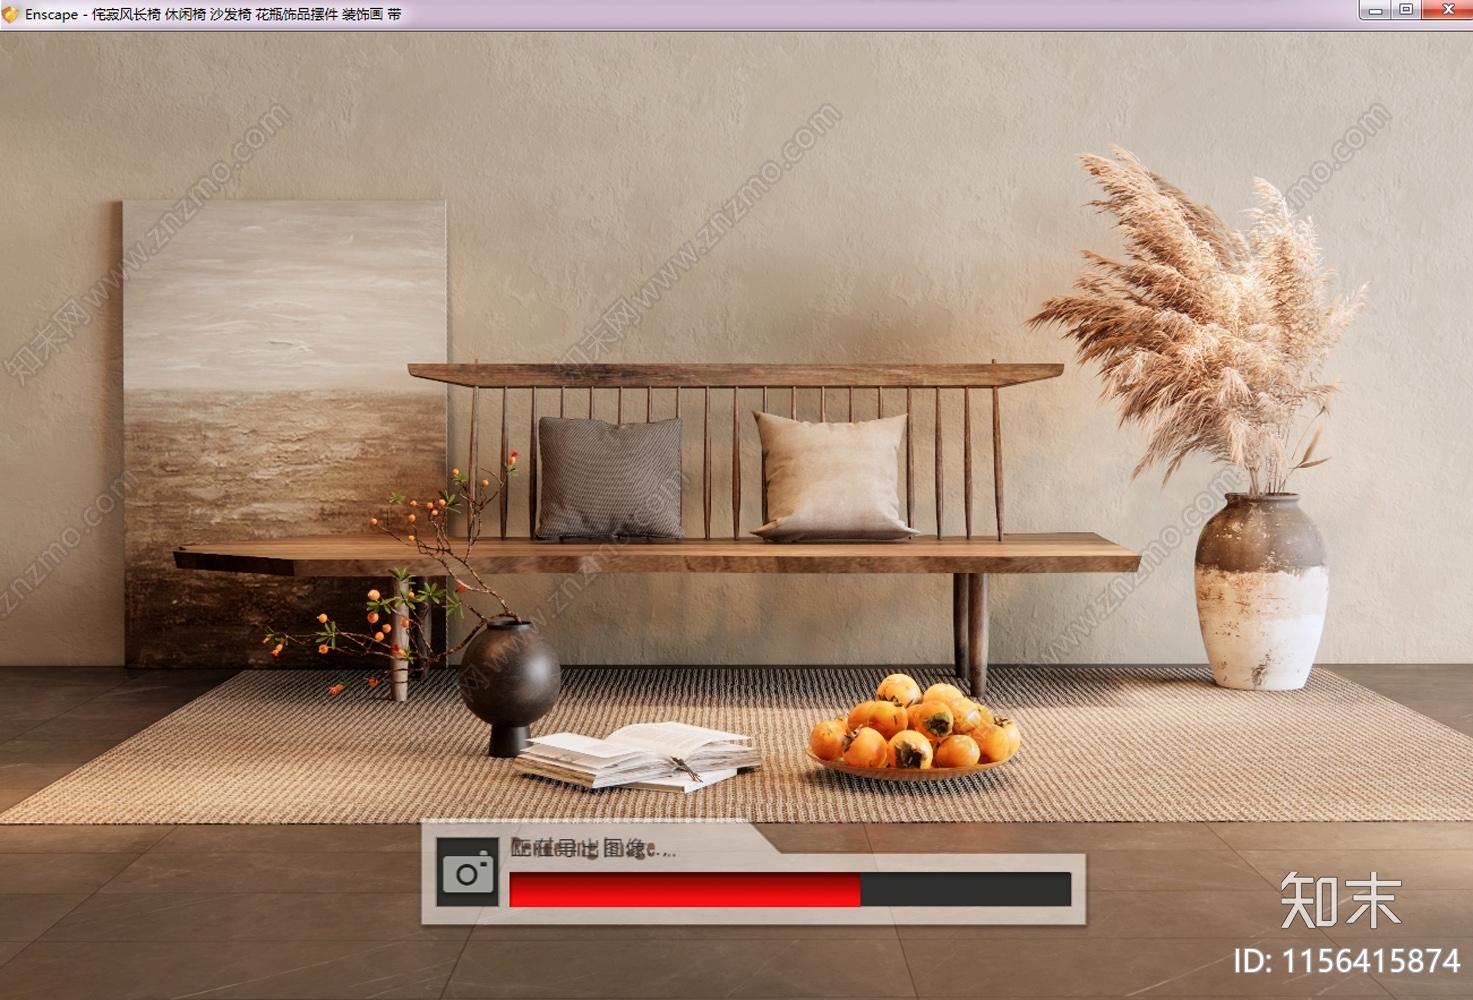1473x1000 pixels.
Task: Minimize the Enscape window
Action: point(1375,10)
